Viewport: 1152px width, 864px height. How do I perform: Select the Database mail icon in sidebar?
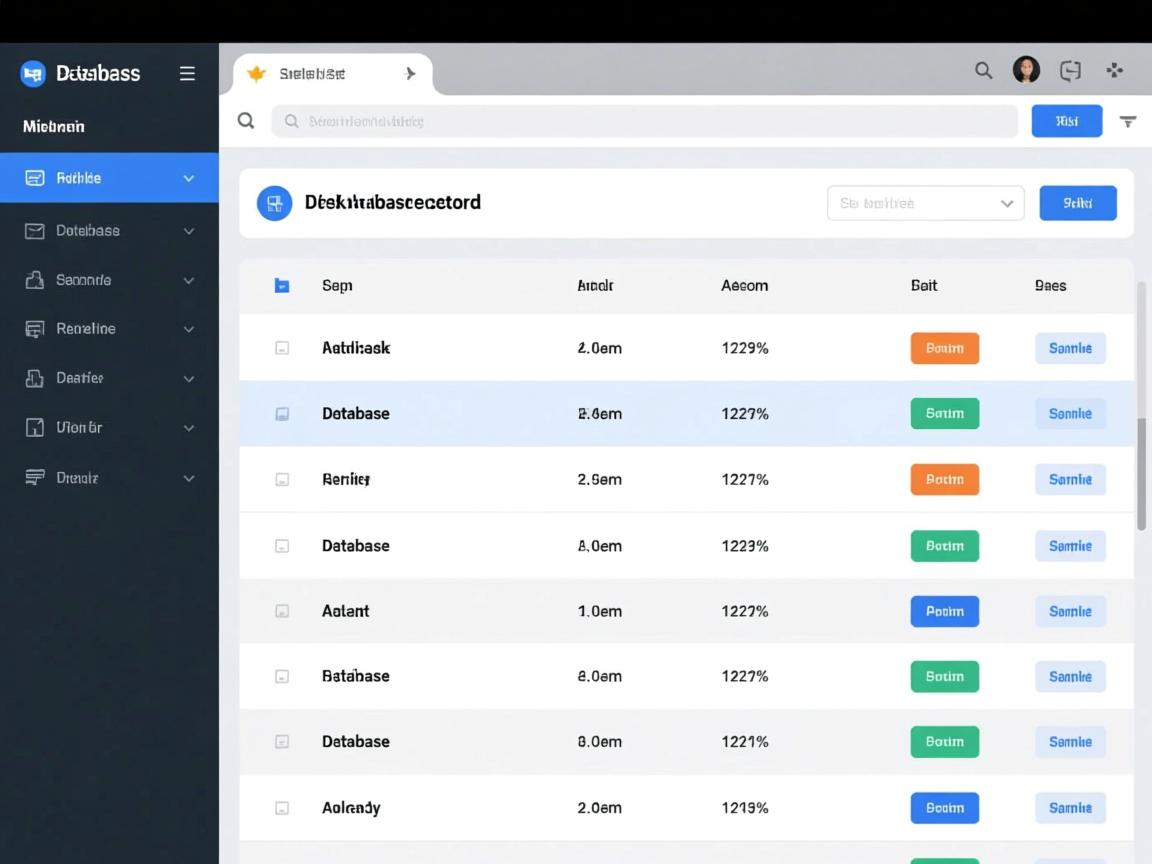click(x=34, y=230)
